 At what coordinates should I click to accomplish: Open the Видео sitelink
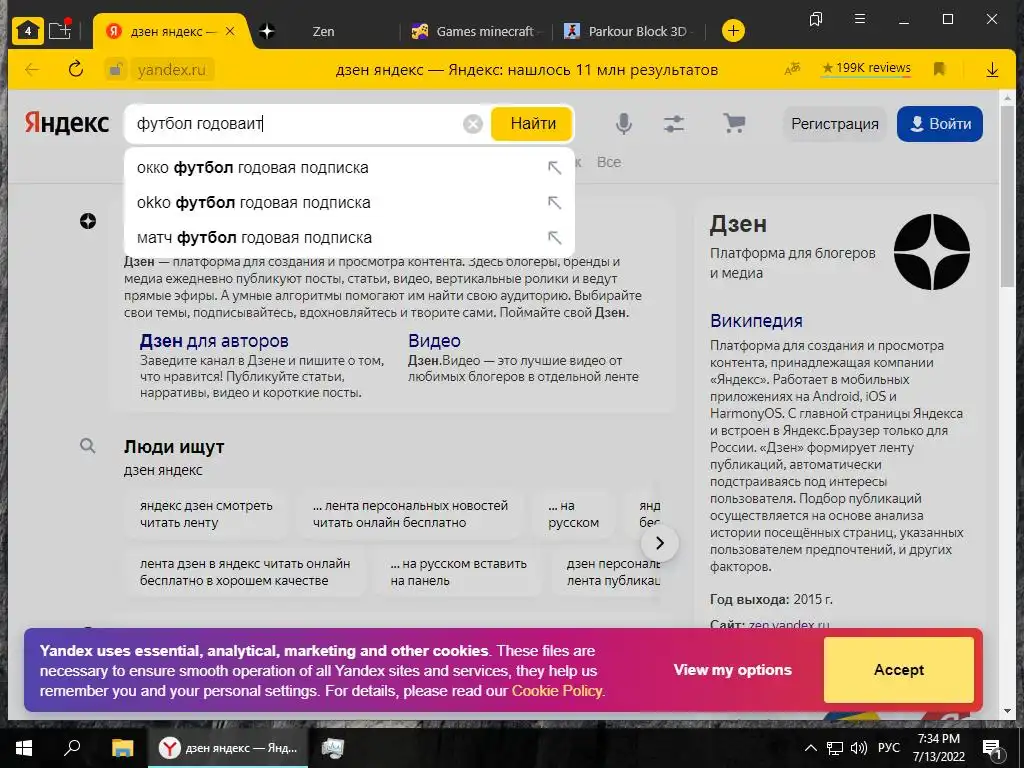click(434, 341)
